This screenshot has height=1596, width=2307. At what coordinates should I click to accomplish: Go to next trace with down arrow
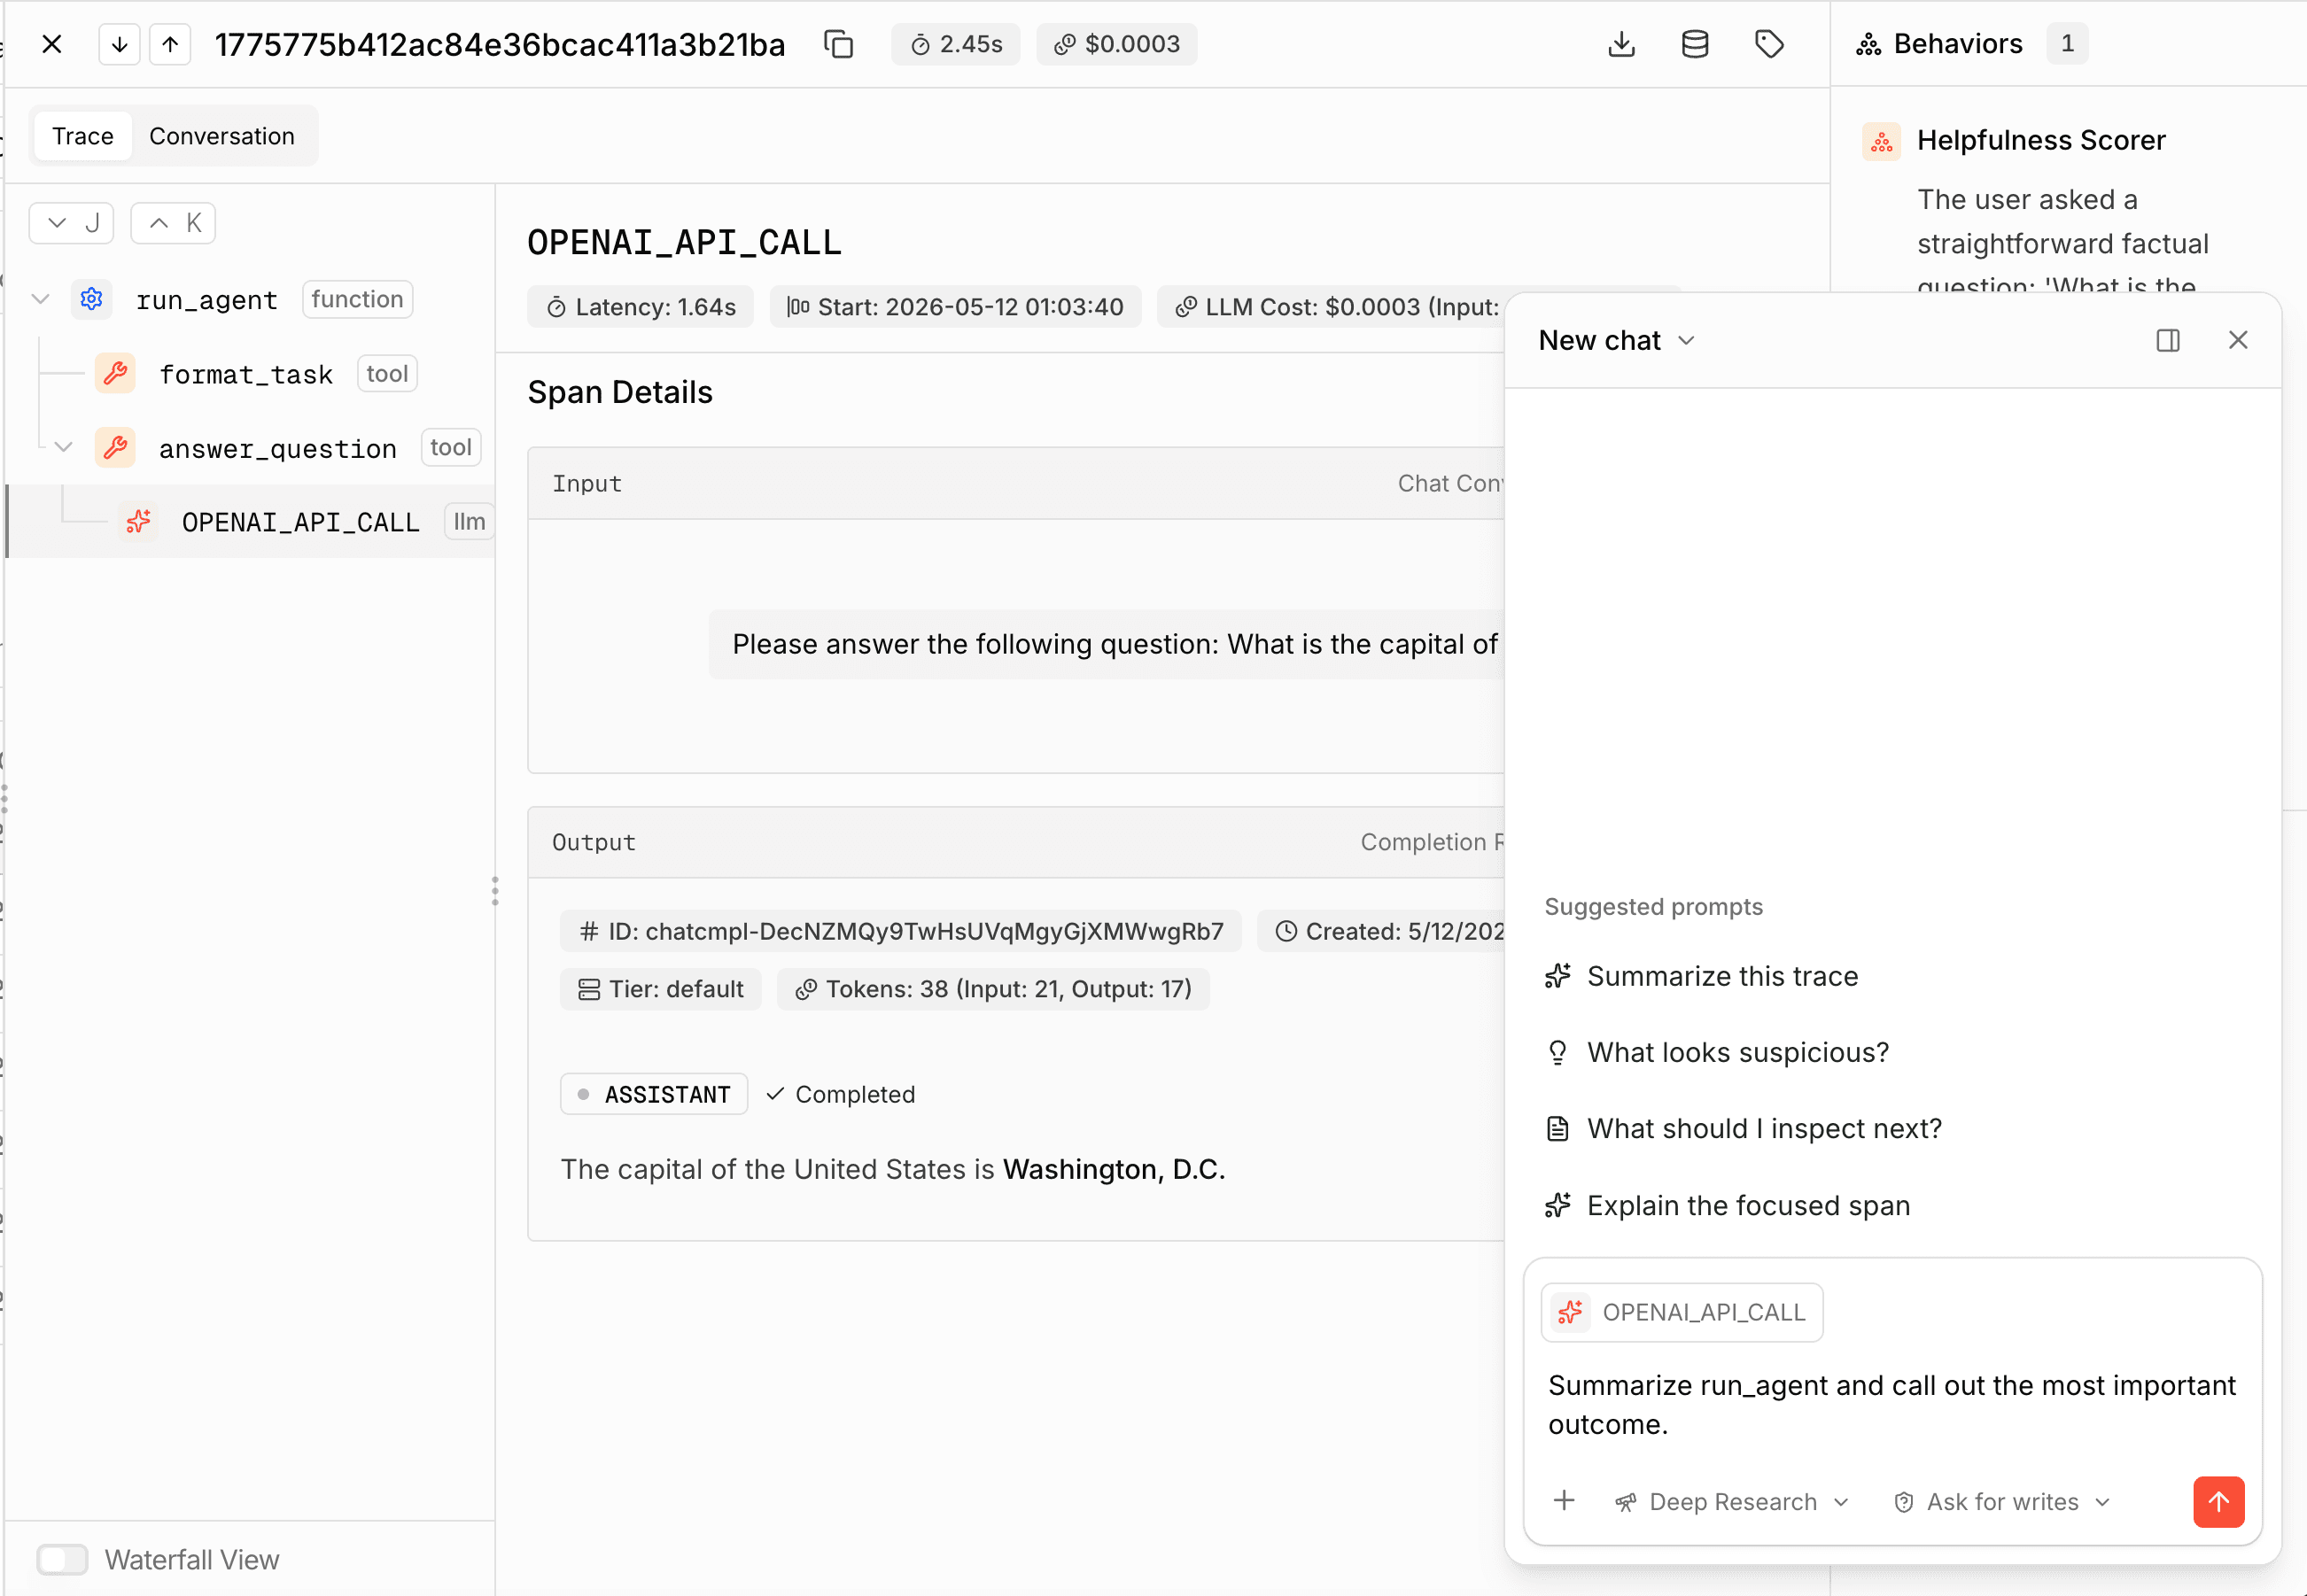coord(120,44)
